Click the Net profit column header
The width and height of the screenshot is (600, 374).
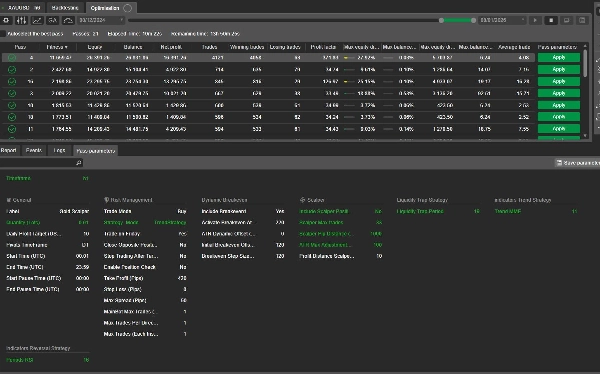click(171, 47)
